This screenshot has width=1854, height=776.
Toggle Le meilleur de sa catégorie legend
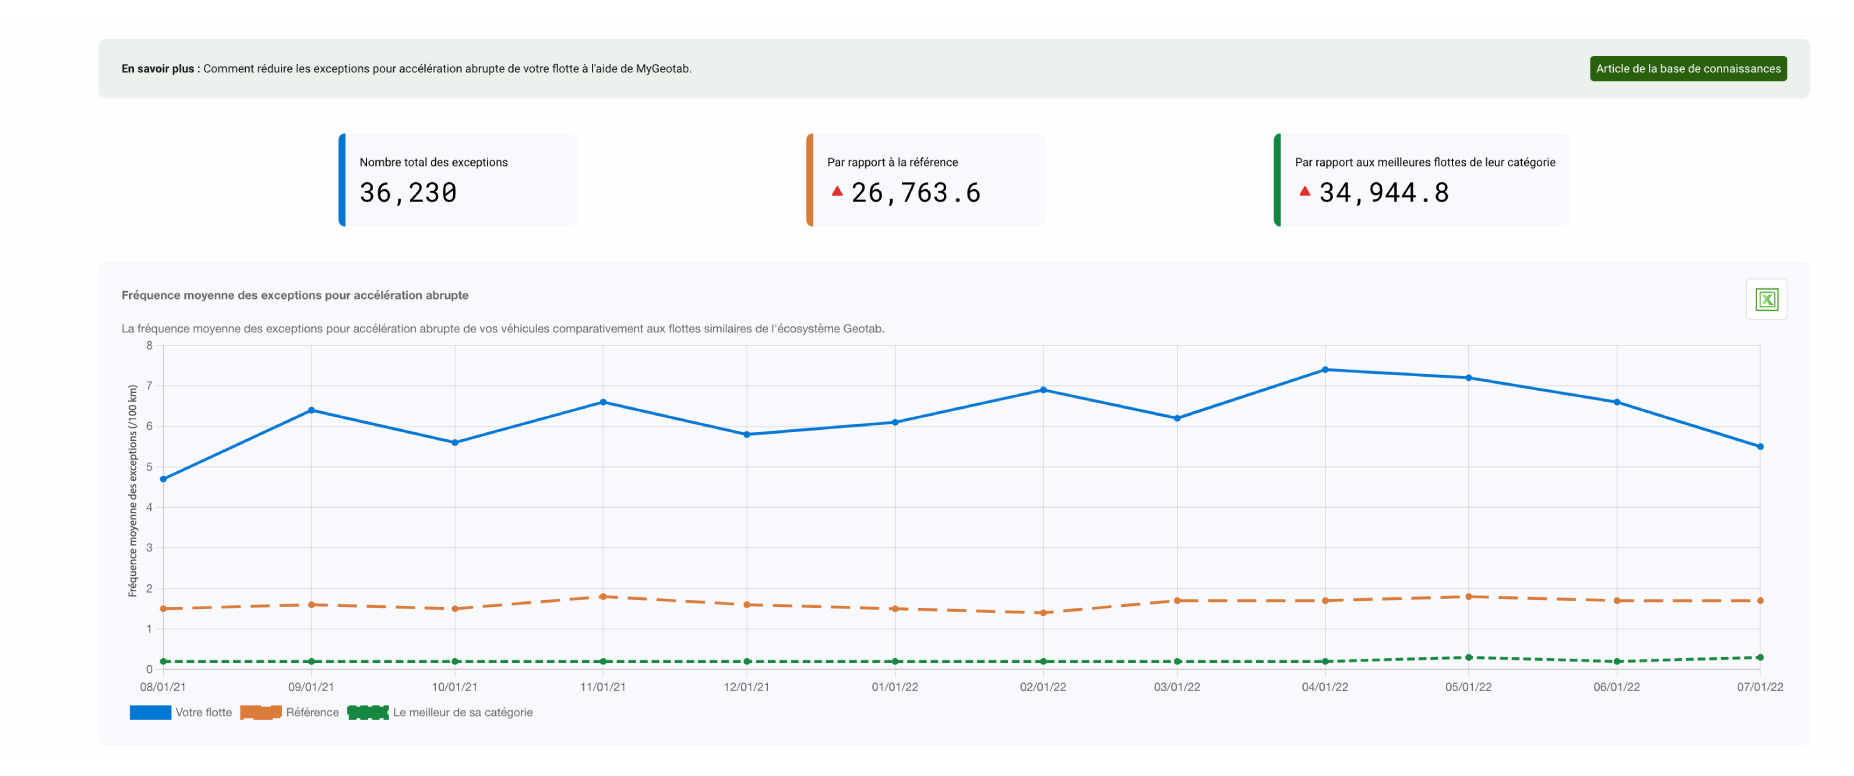440,713
